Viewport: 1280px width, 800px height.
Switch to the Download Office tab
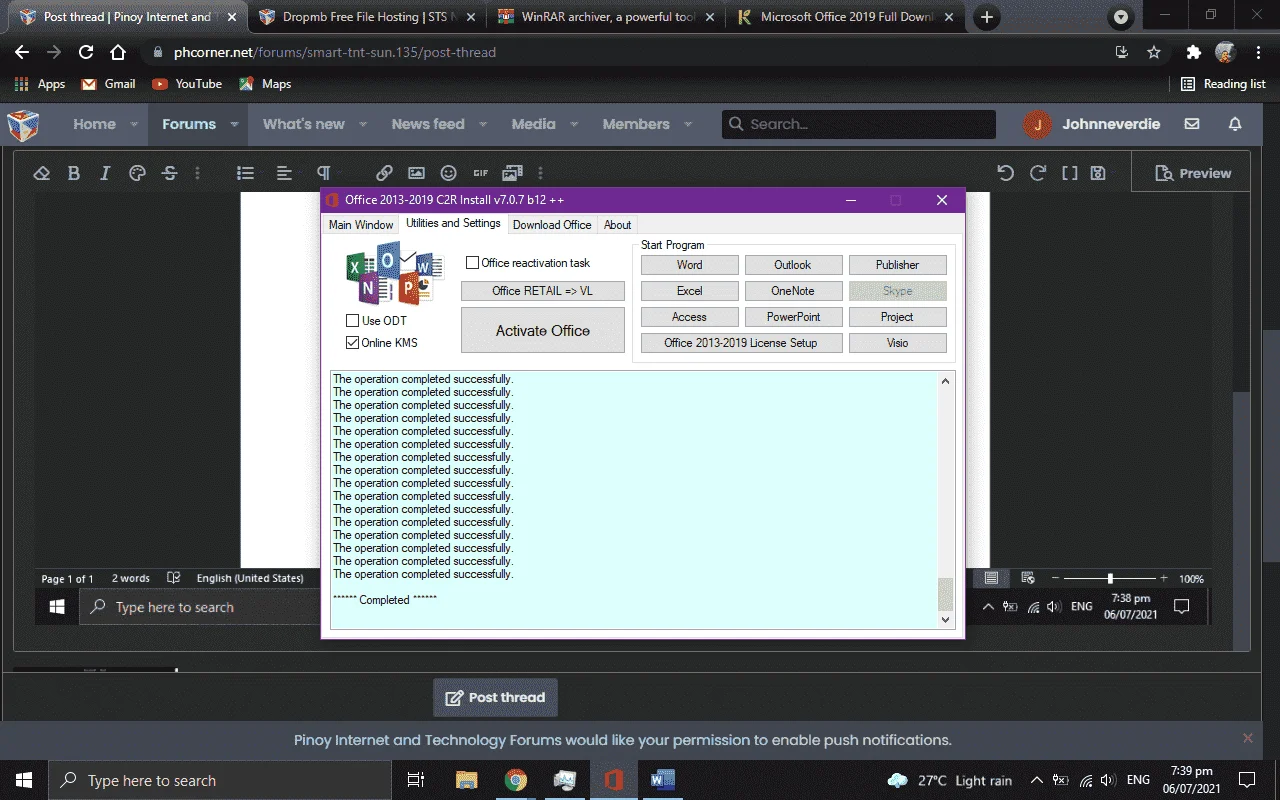click(552, 225)
